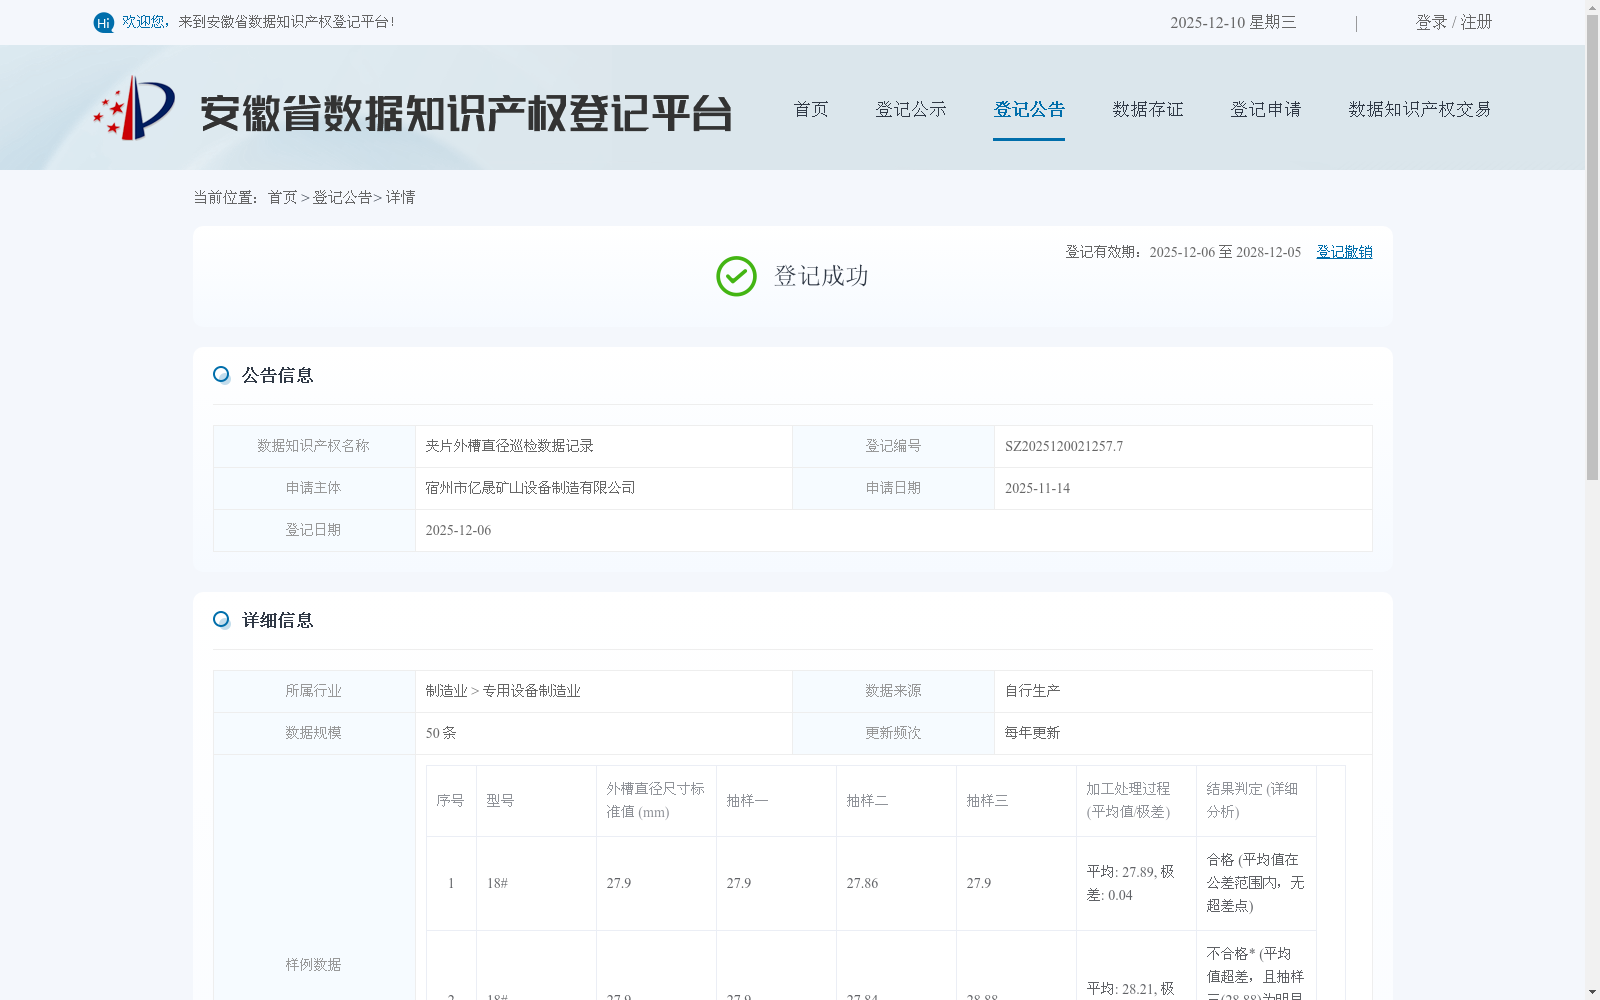Image resolution: width=1600 pixels, height=1000 pixels.
Task: Click the date 2025-12-10 星期三
Action: coord(1233,22)
